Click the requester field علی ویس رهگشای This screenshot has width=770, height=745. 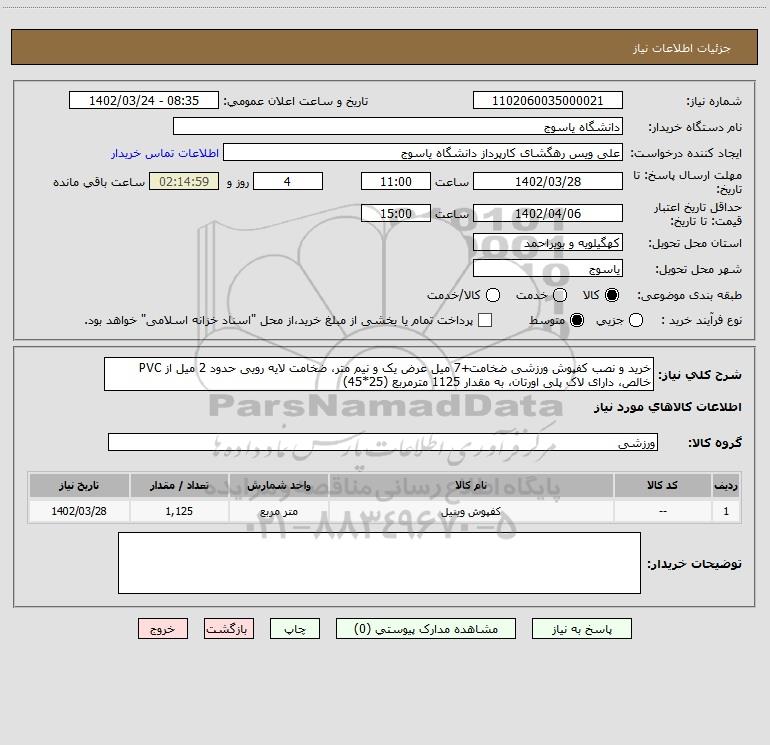tap(423, 153)
